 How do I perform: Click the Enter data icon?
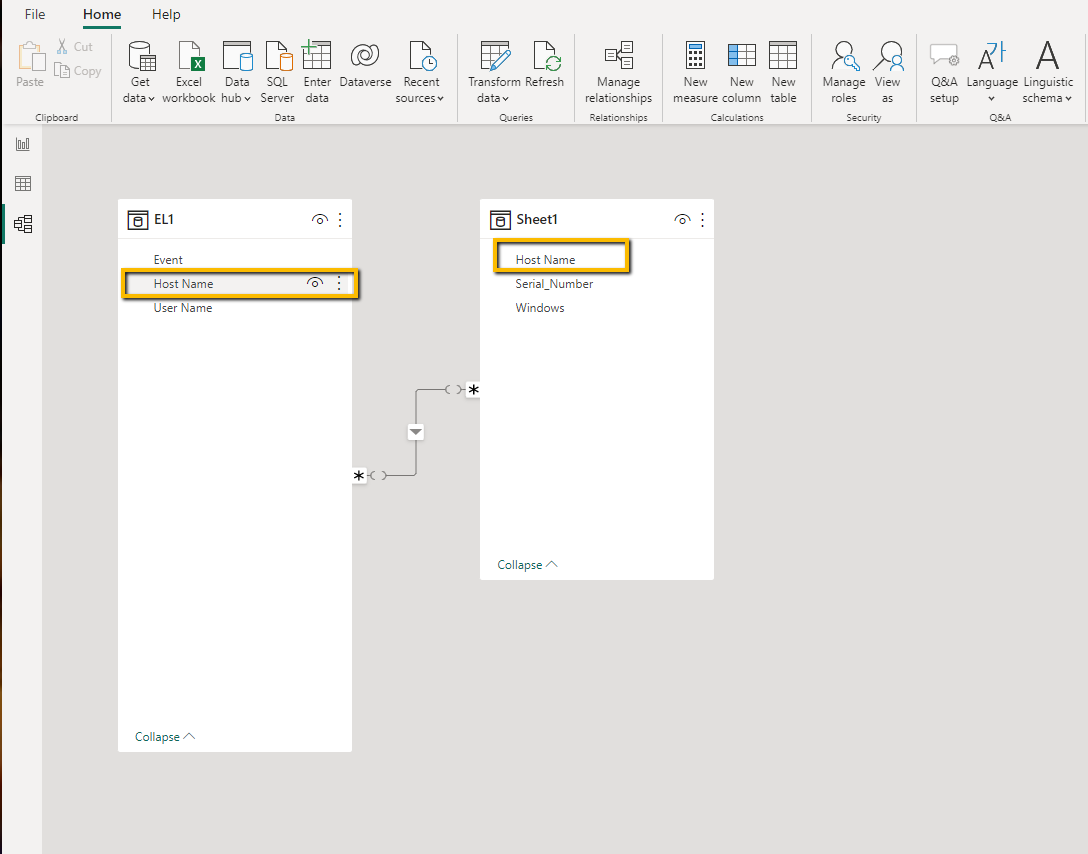click(316, 55)
